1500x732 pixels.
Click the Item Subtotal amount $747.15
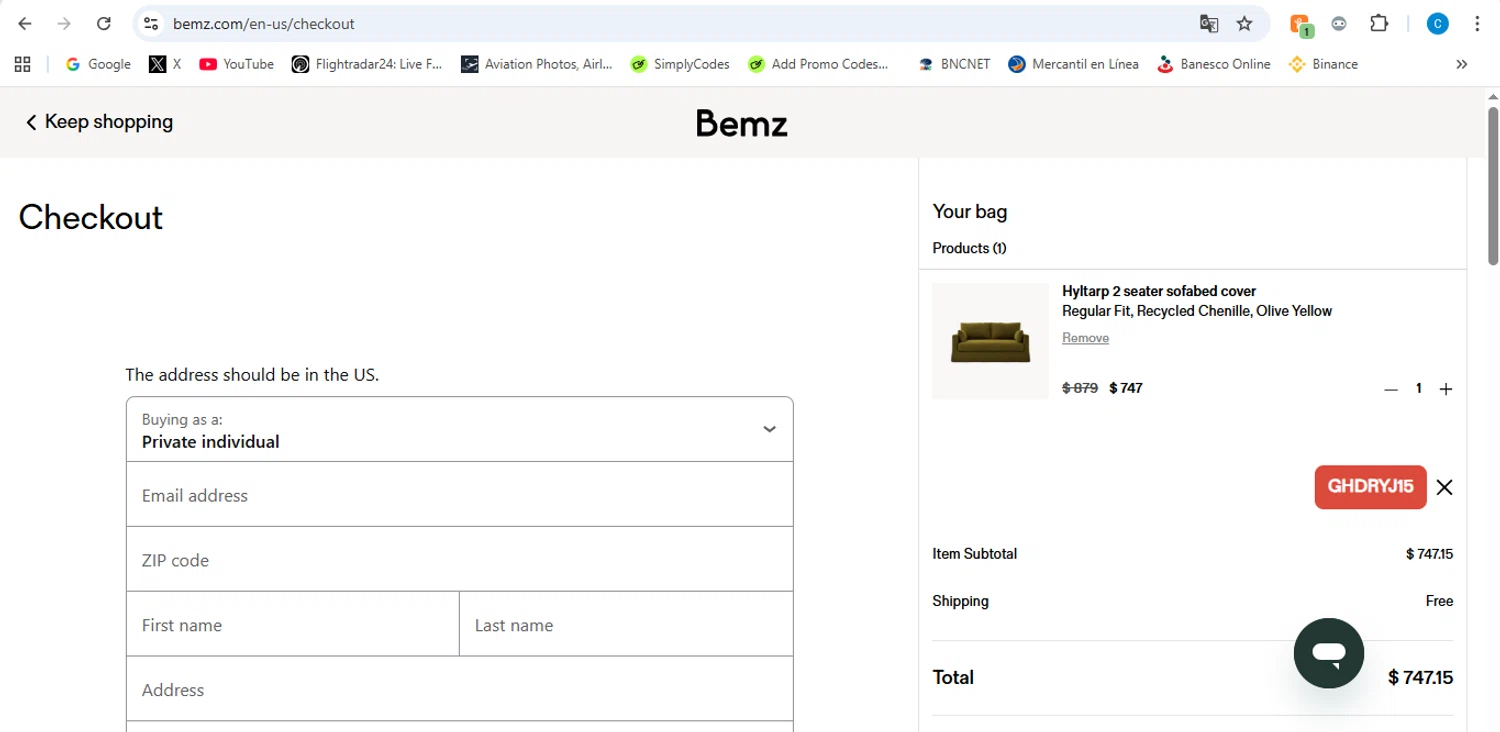pyautogui.click(x=1429, y=554)
